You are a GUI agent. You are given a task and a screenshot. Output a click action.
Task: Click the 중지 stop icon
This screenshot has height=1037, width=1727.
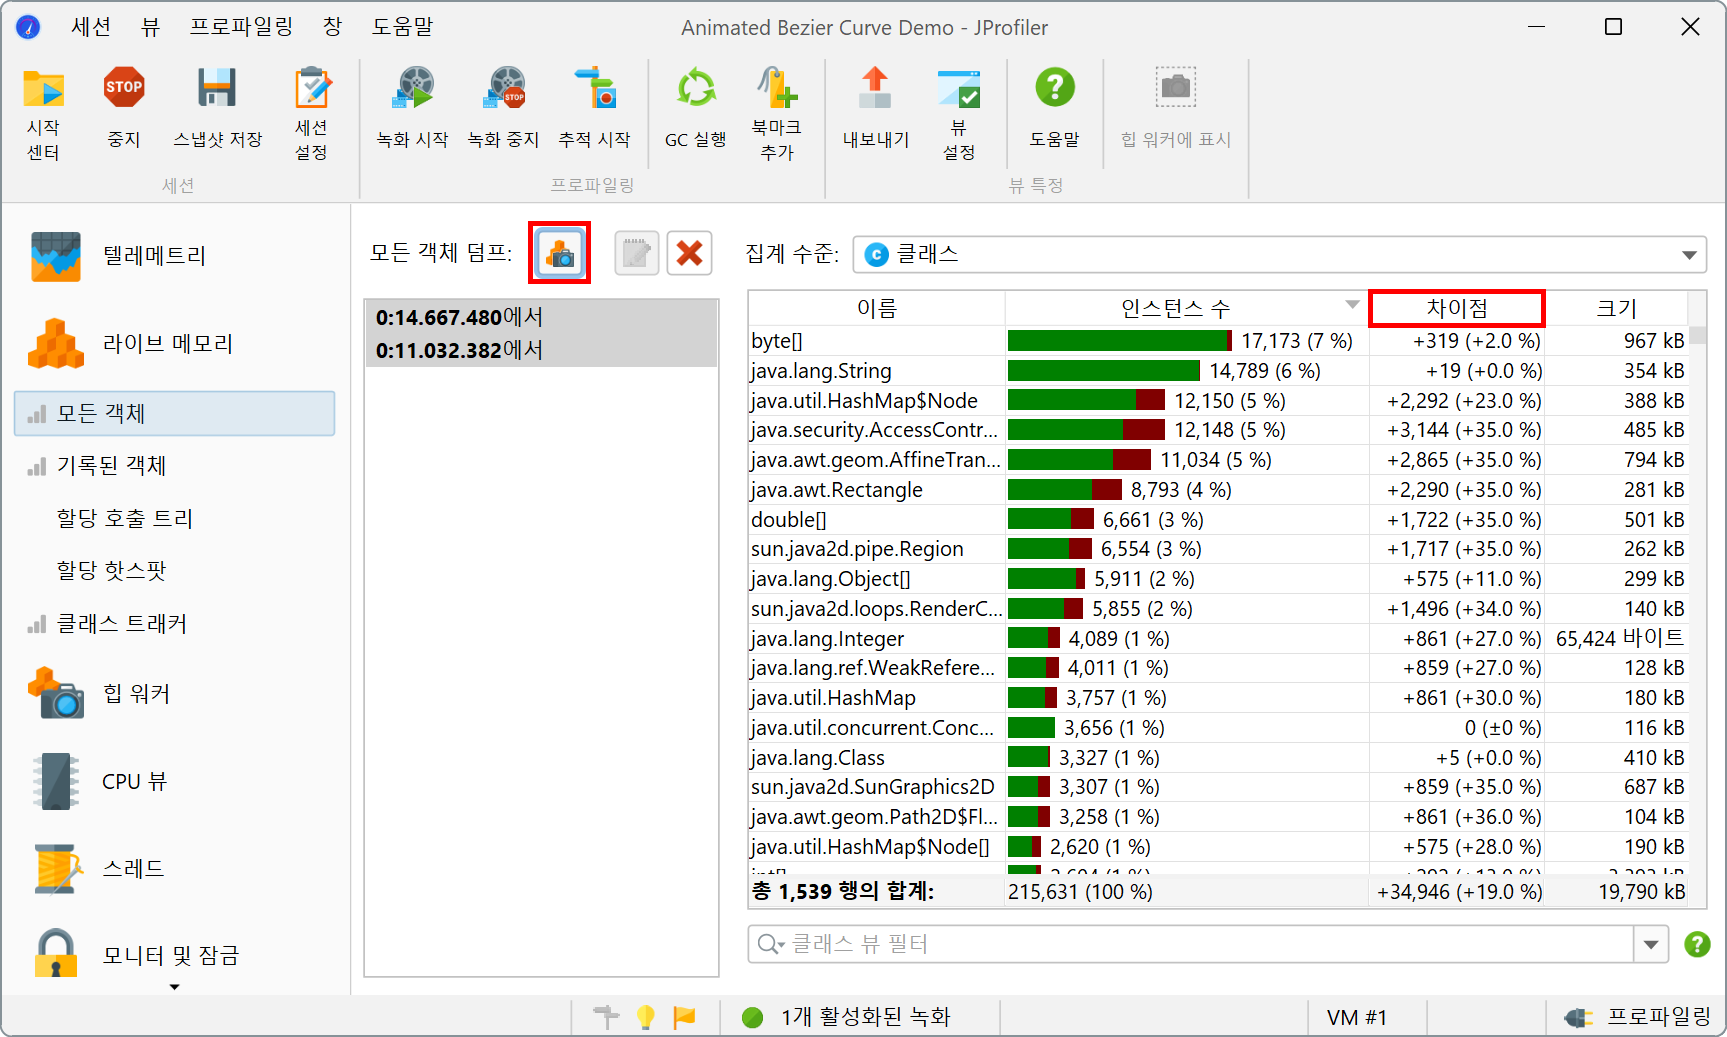pos(124,108)
